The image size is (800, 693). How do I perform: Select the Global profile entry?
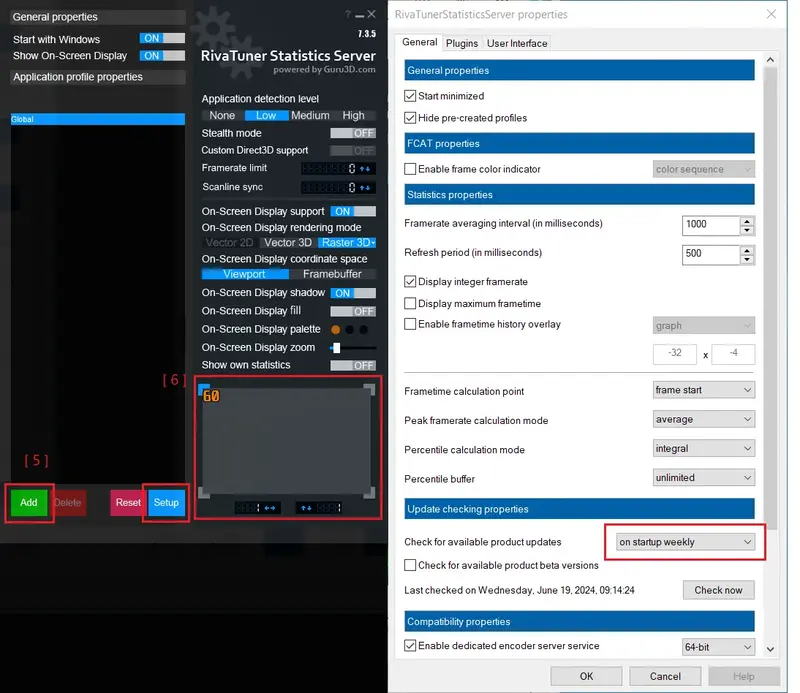point(97,119)
